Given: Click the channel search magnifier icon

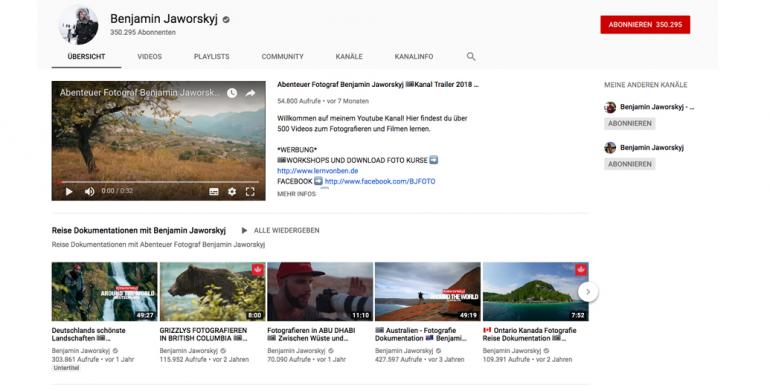Looking at the screenshot, I should pos(471,56).
